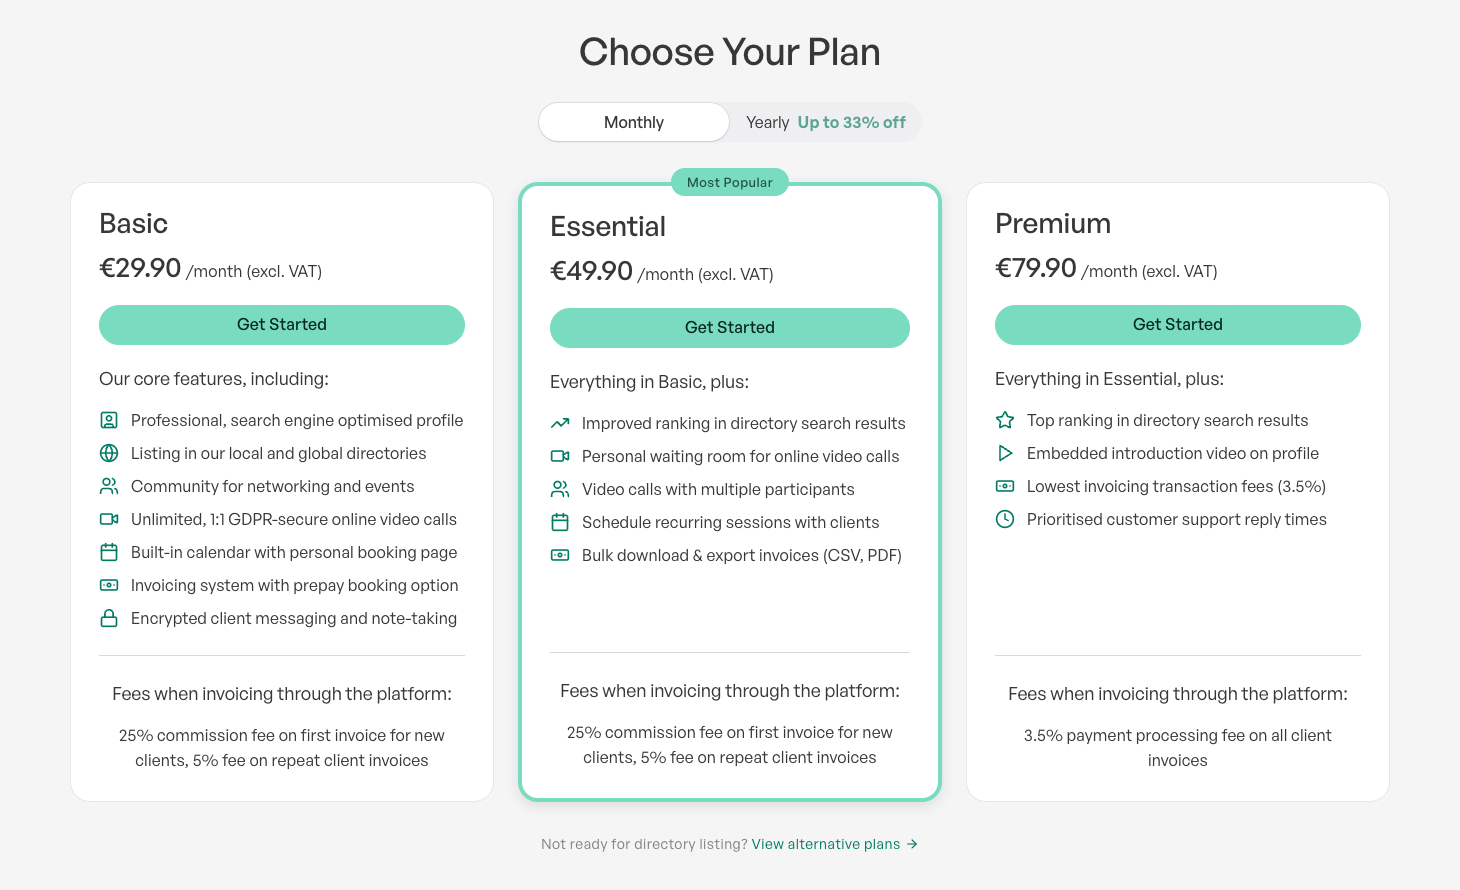Open the View alternative plans link
Screen dimensions: 1460x890
826,845
